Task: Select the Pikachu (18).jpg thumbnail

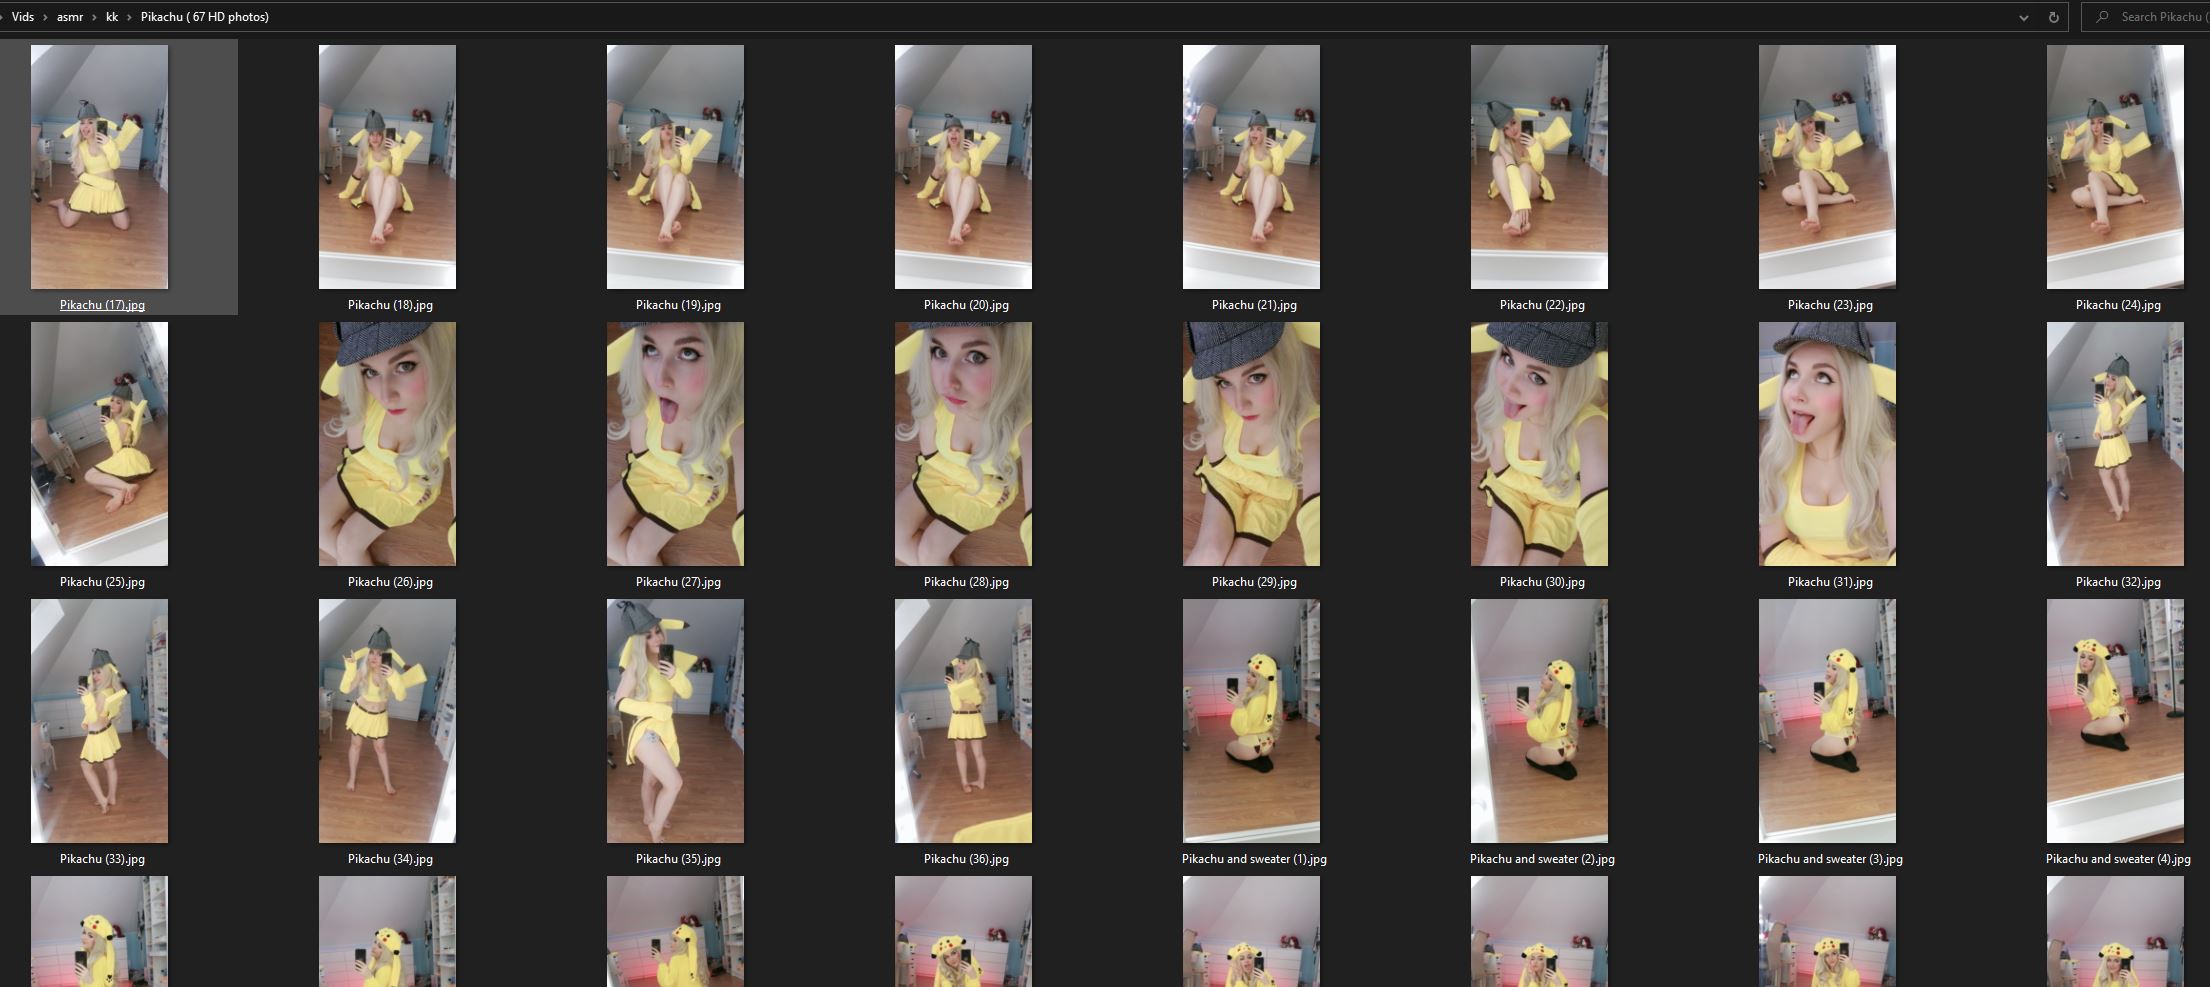Action: coord(387,167)
